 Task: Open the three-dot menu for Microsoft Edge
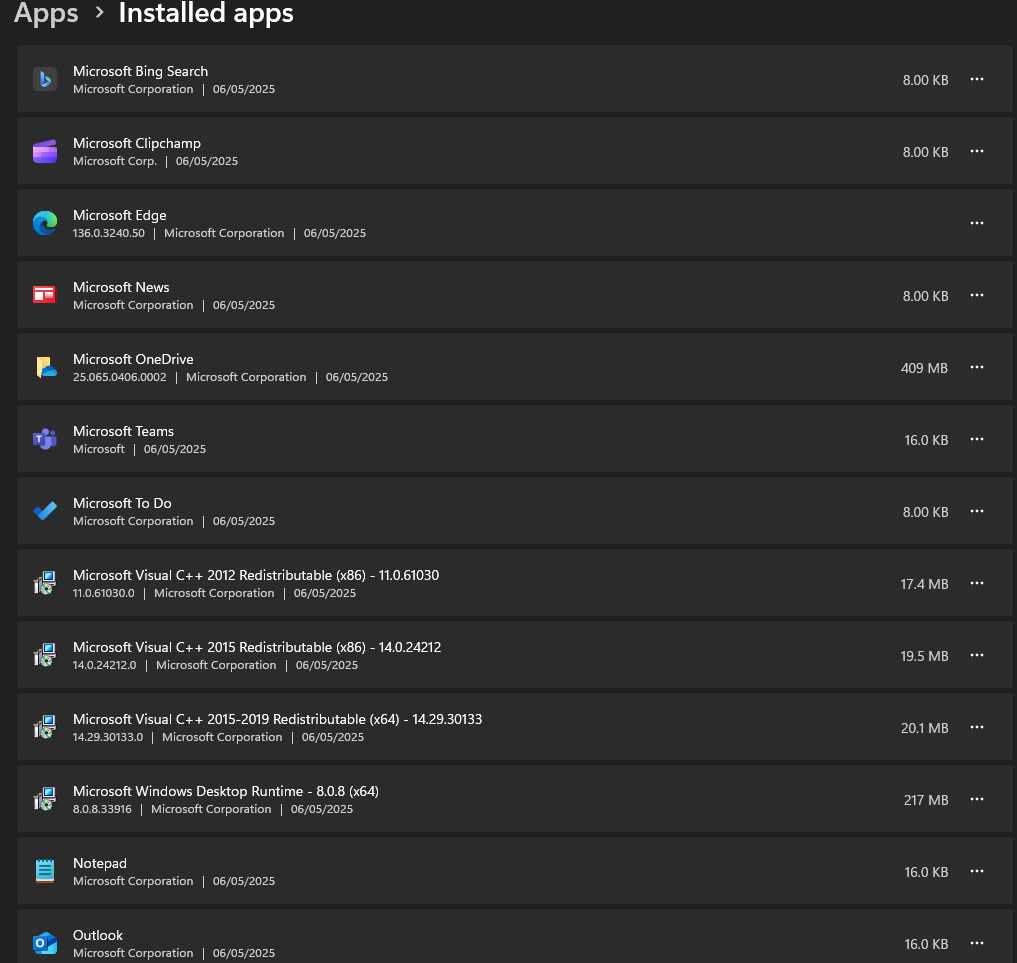click(x=977, y=223)
